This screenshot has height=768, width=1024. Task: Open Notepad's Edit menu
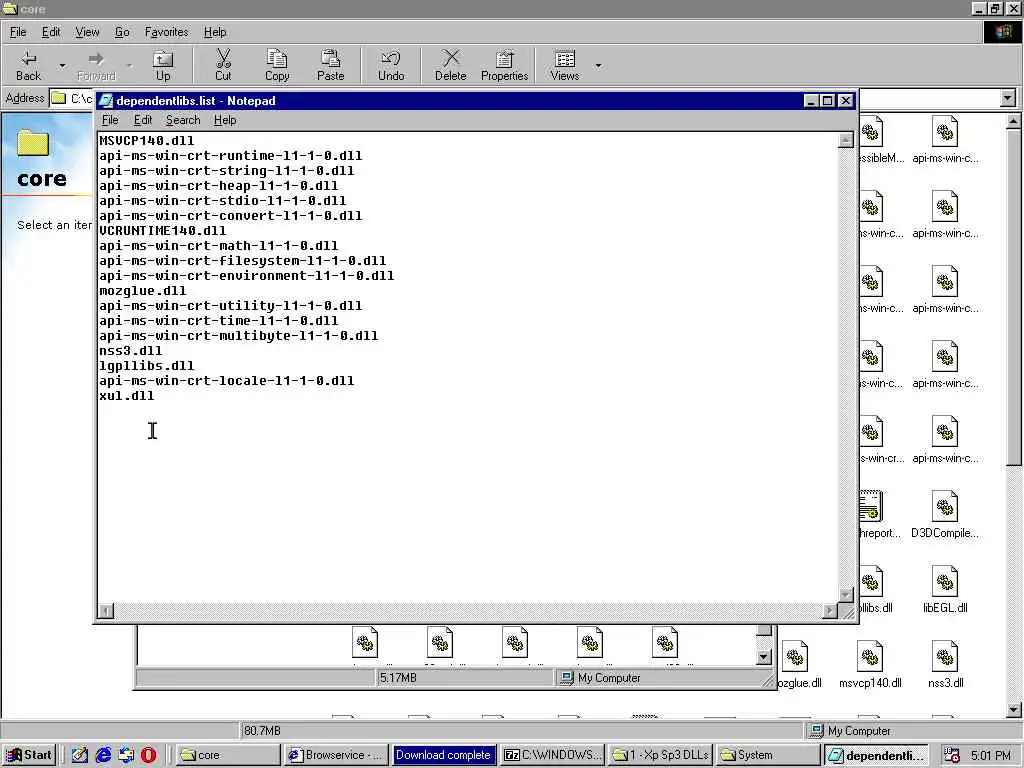pyautogui.click(x=142, y=120)
